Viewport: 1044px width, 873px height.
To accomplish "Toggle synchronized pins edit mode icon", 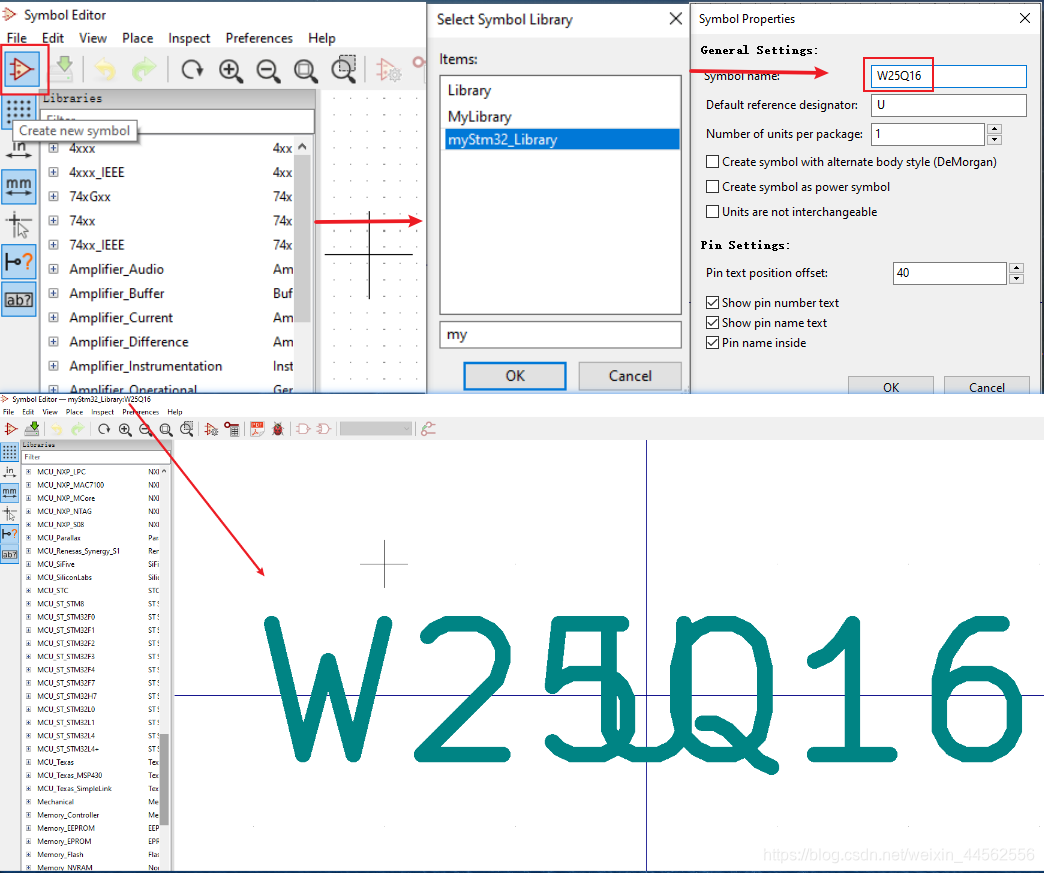I will [428, 429].
